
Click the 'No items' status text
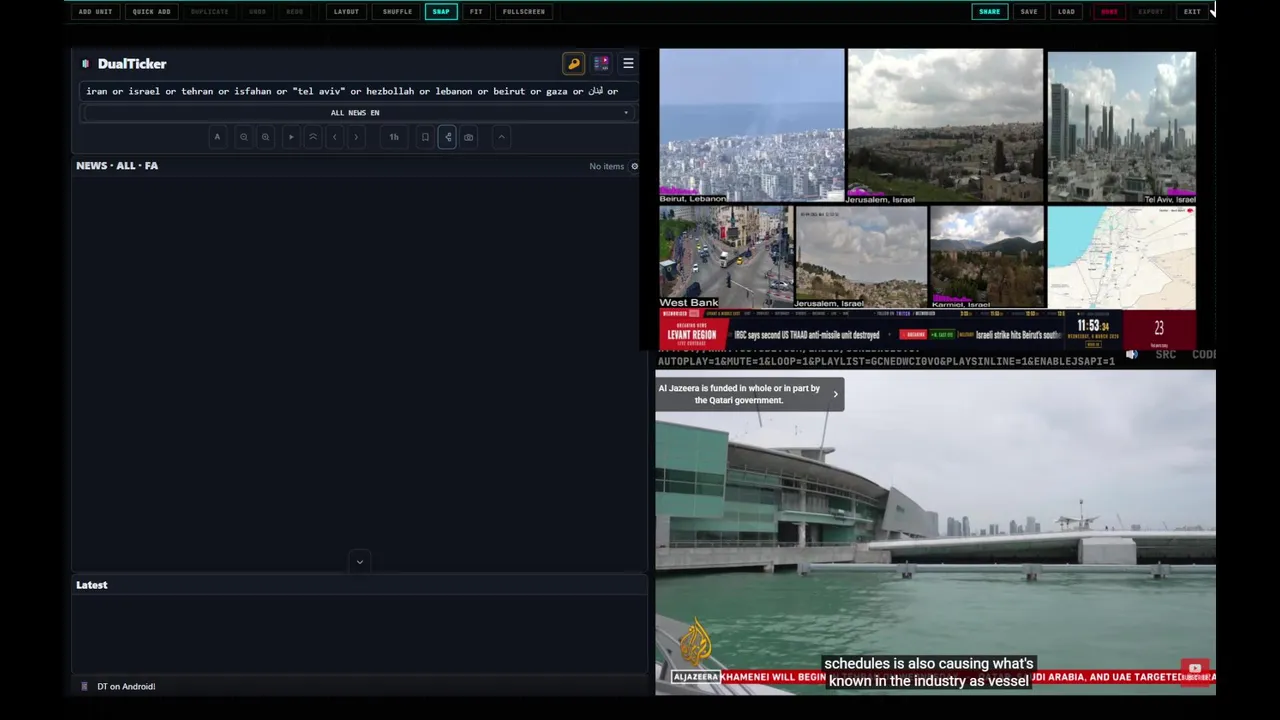tap(607, 166)
